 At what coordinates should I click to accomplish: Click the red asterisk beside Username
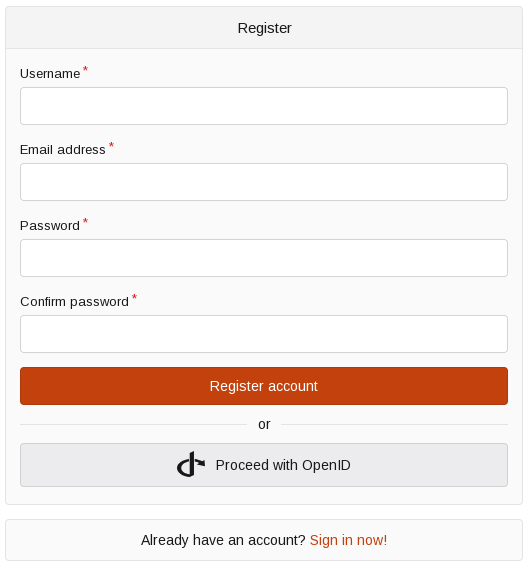(85, 69)
